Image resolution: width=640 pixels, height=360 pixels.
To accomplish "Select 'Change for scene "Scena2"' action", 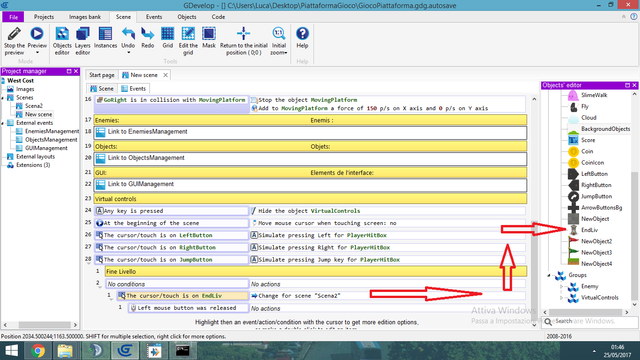I will tap(296, 296).
